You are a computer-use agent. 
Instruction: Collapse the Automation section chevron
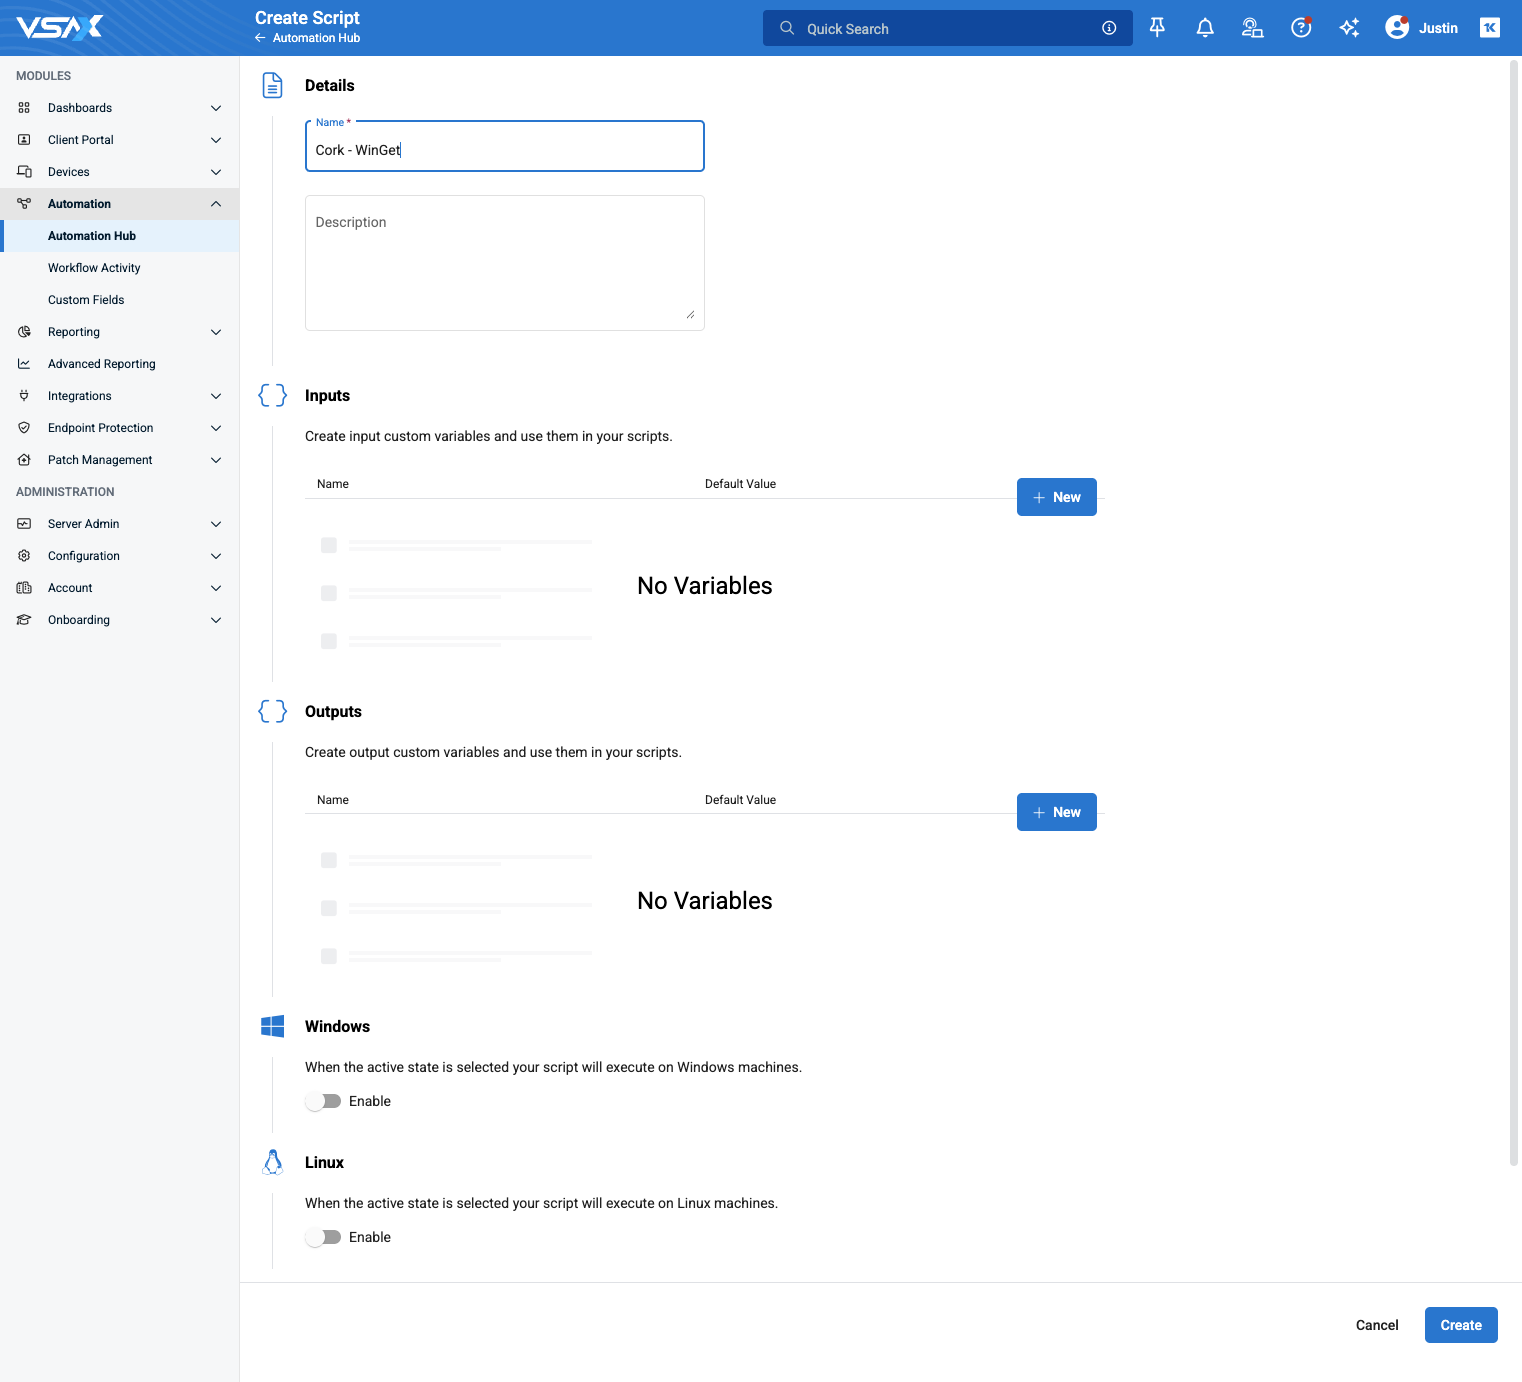216,204
